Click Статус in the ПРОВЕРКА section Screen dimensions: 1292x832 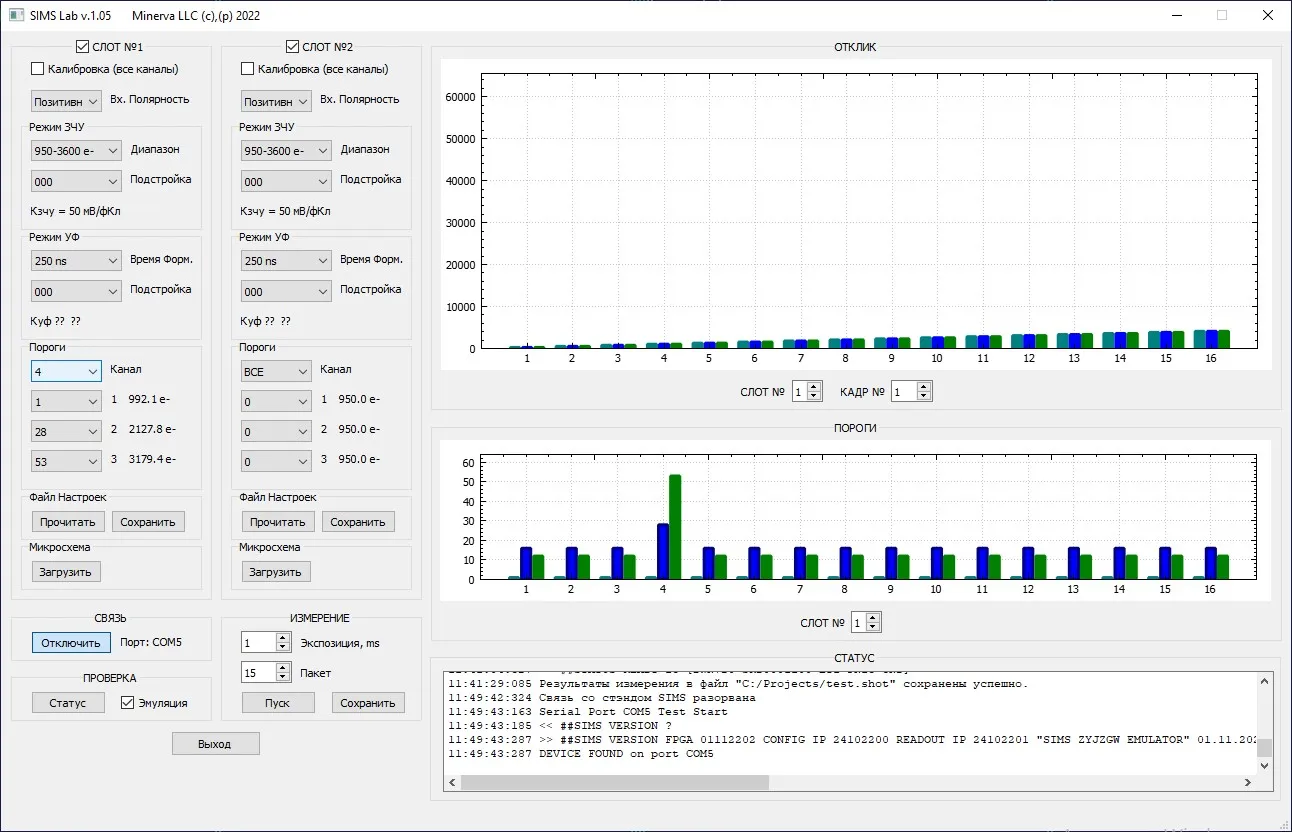[67, 703]
